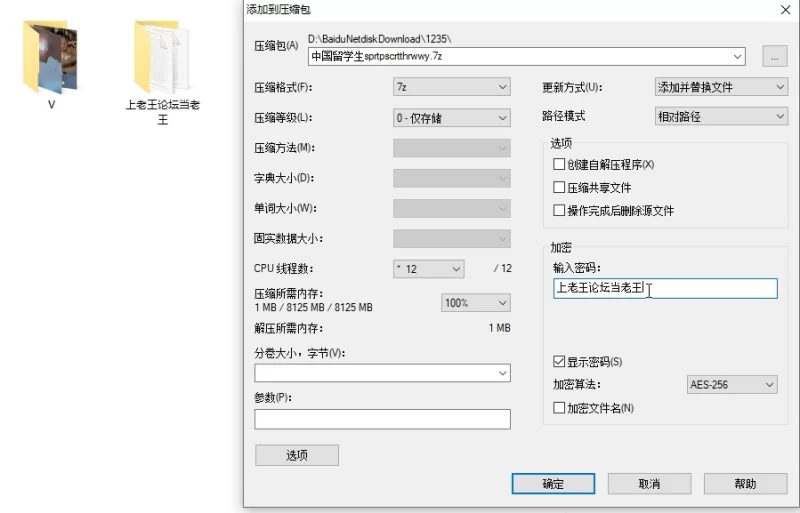
Task: Expand the 压缩格式 7z dropdown
Action: coord(452,87)
